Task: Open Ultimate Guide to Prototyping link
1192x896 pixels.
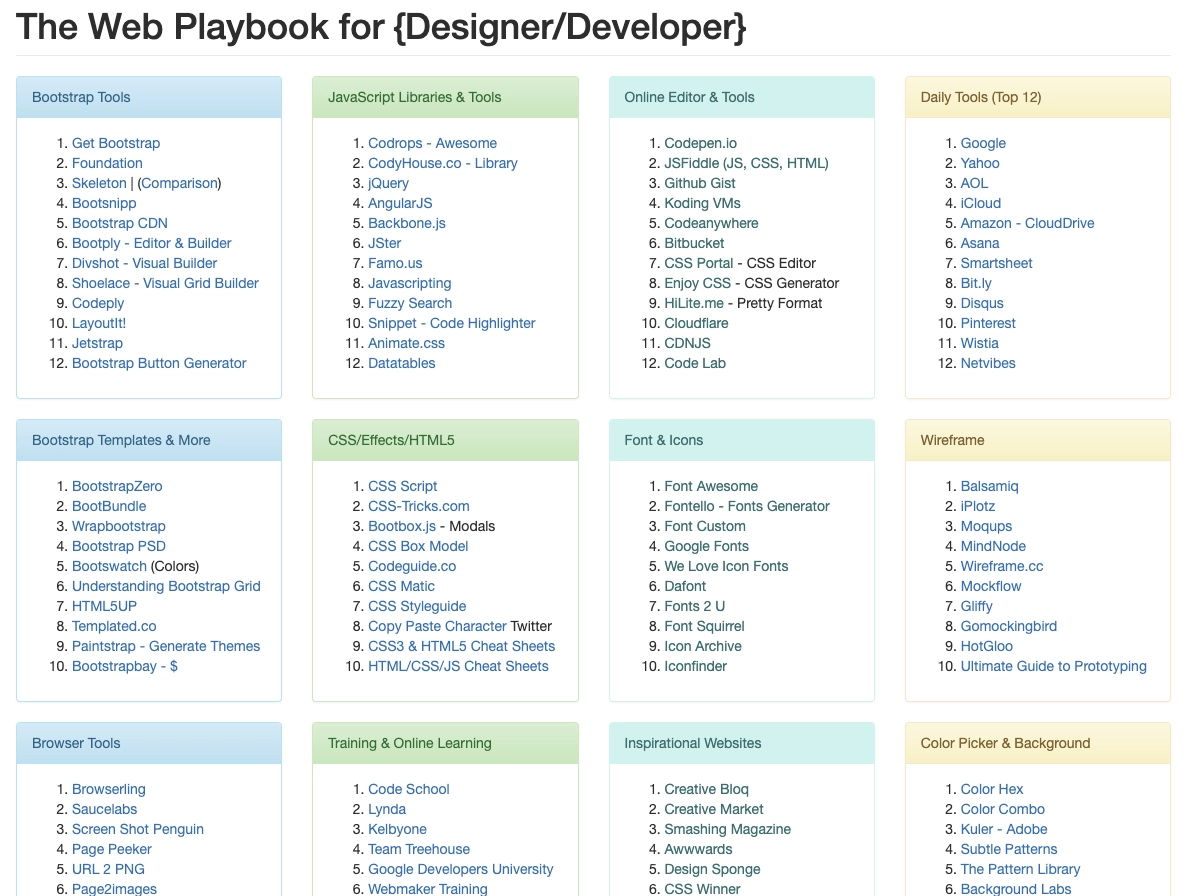Action: pos(1053,666)
